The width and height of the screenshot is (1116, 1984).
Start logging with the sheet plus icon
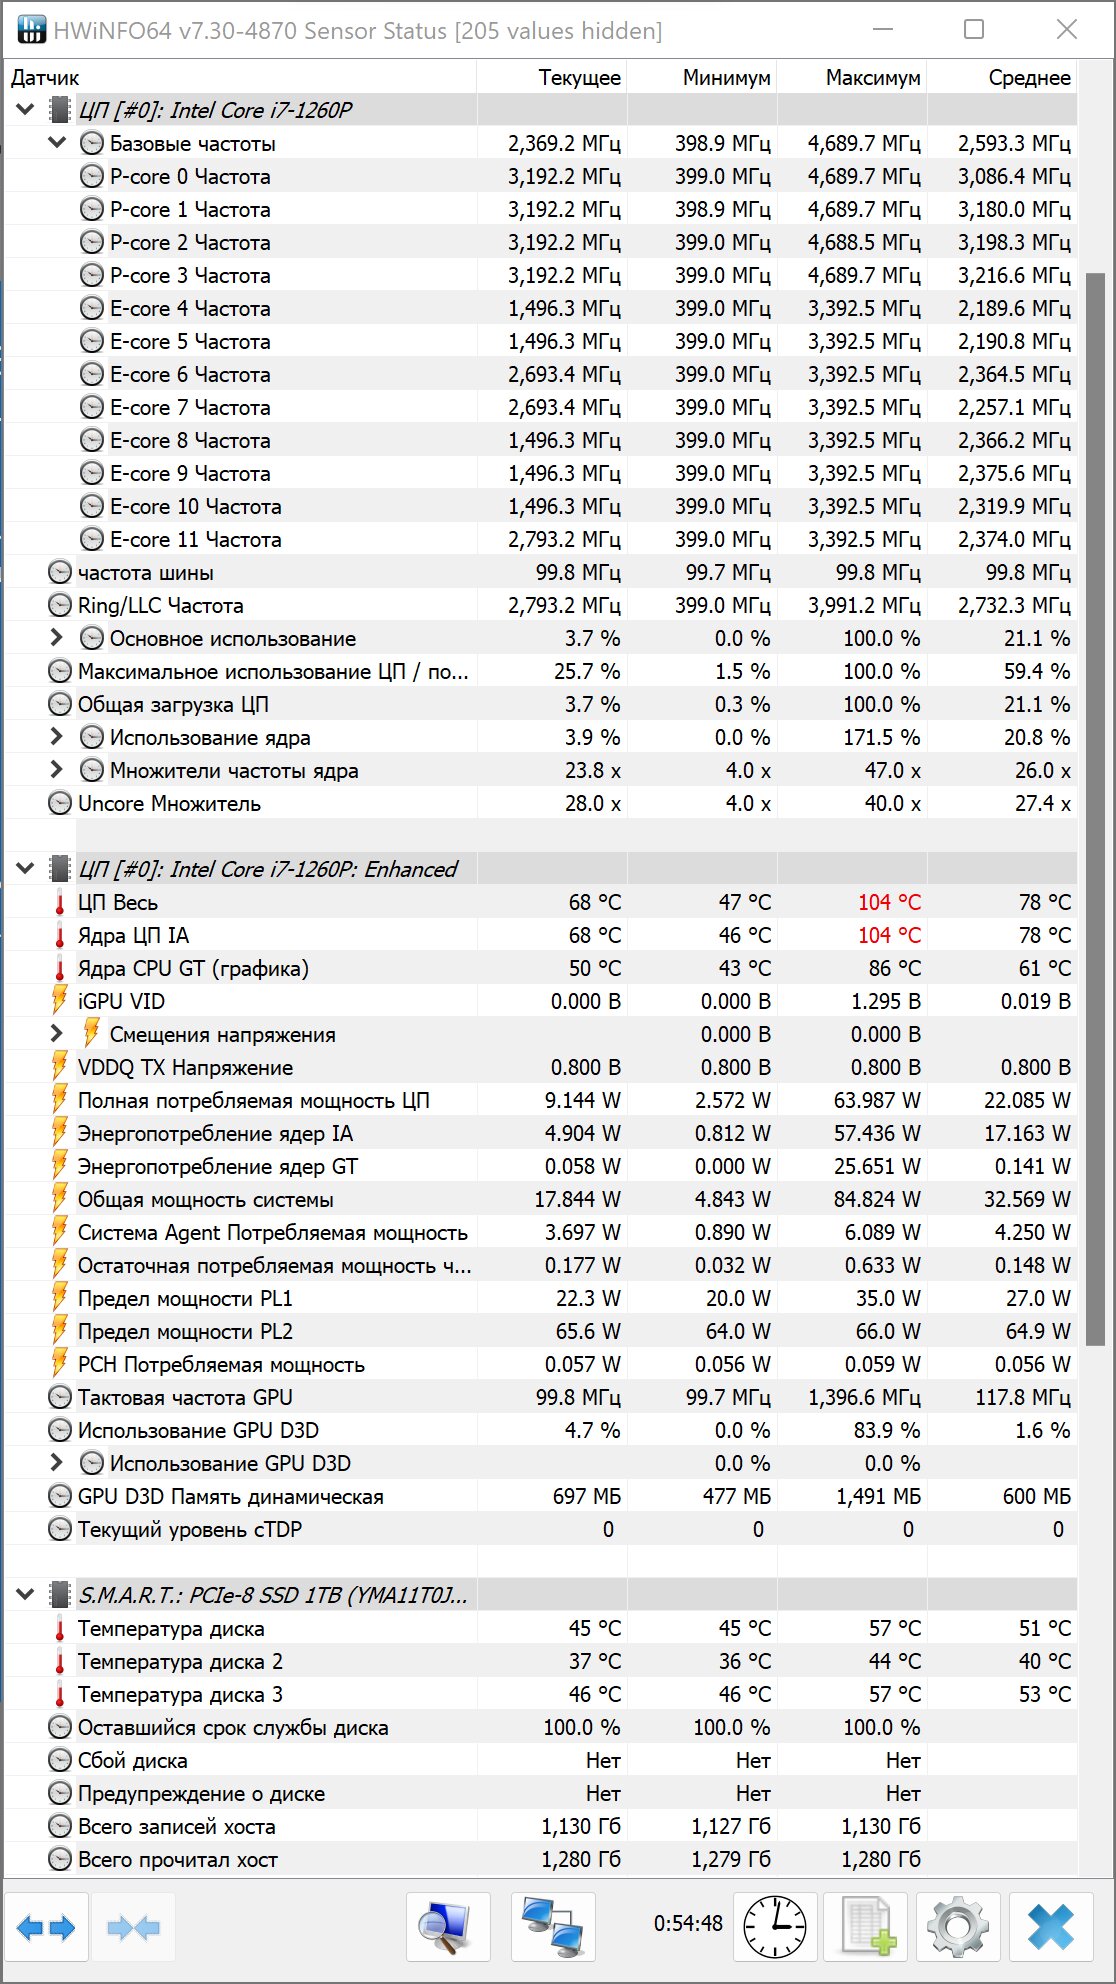(x=866, y=1926)
